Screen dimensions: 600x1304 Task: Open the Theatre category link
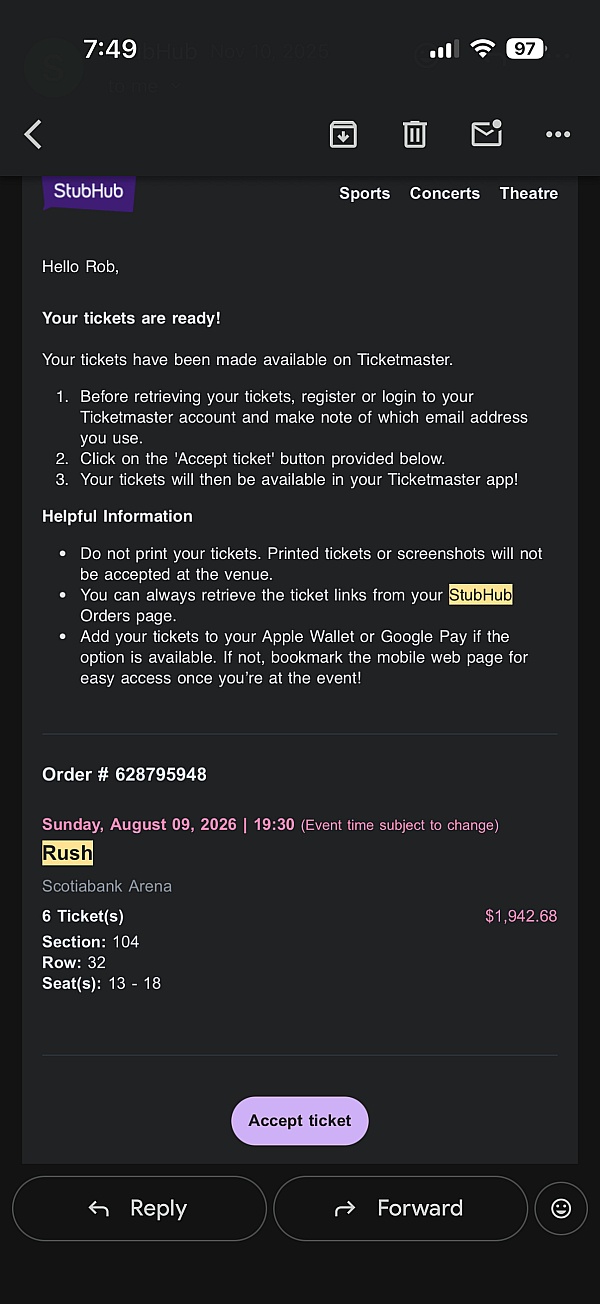point(528,193)
